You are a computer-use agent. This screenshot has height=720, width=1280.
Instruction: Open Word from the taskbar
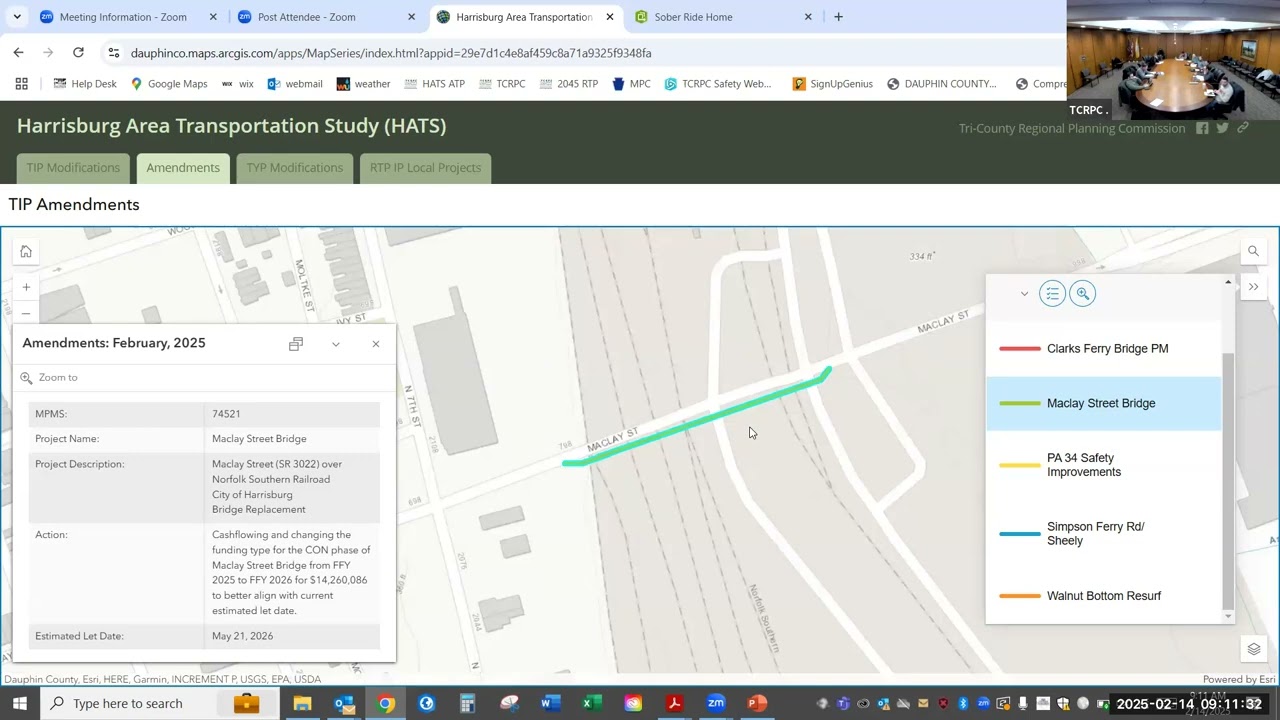(550, 703)
